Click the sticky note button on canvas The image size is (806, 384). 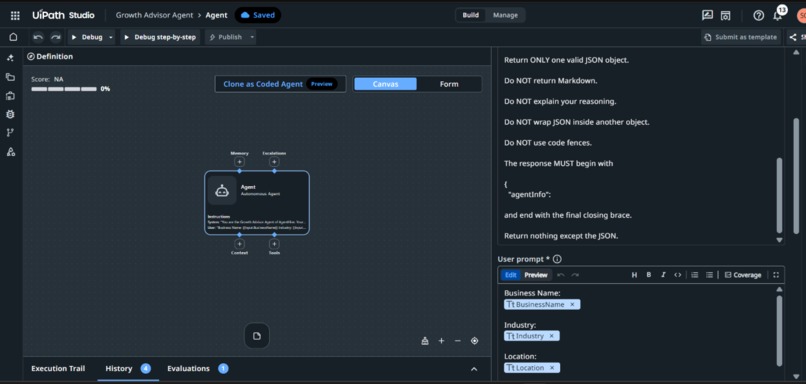coord(257,336)
